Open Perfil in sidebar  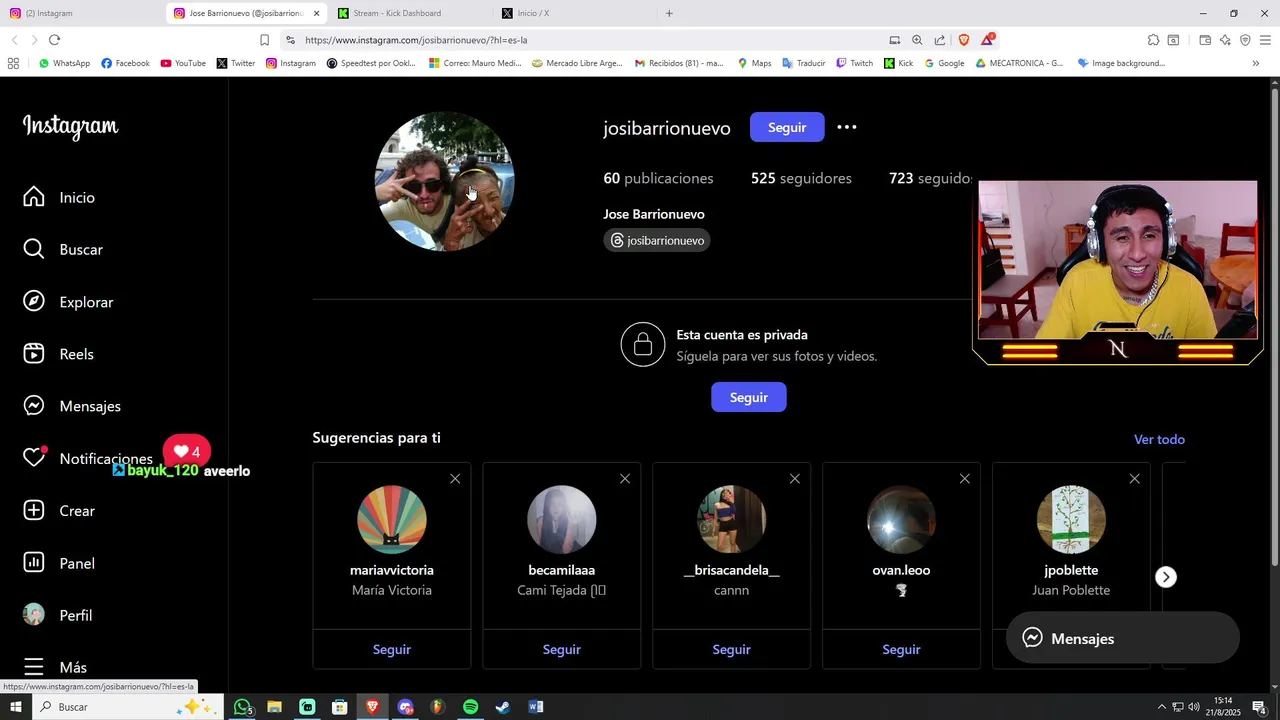(x=58, y=615)
